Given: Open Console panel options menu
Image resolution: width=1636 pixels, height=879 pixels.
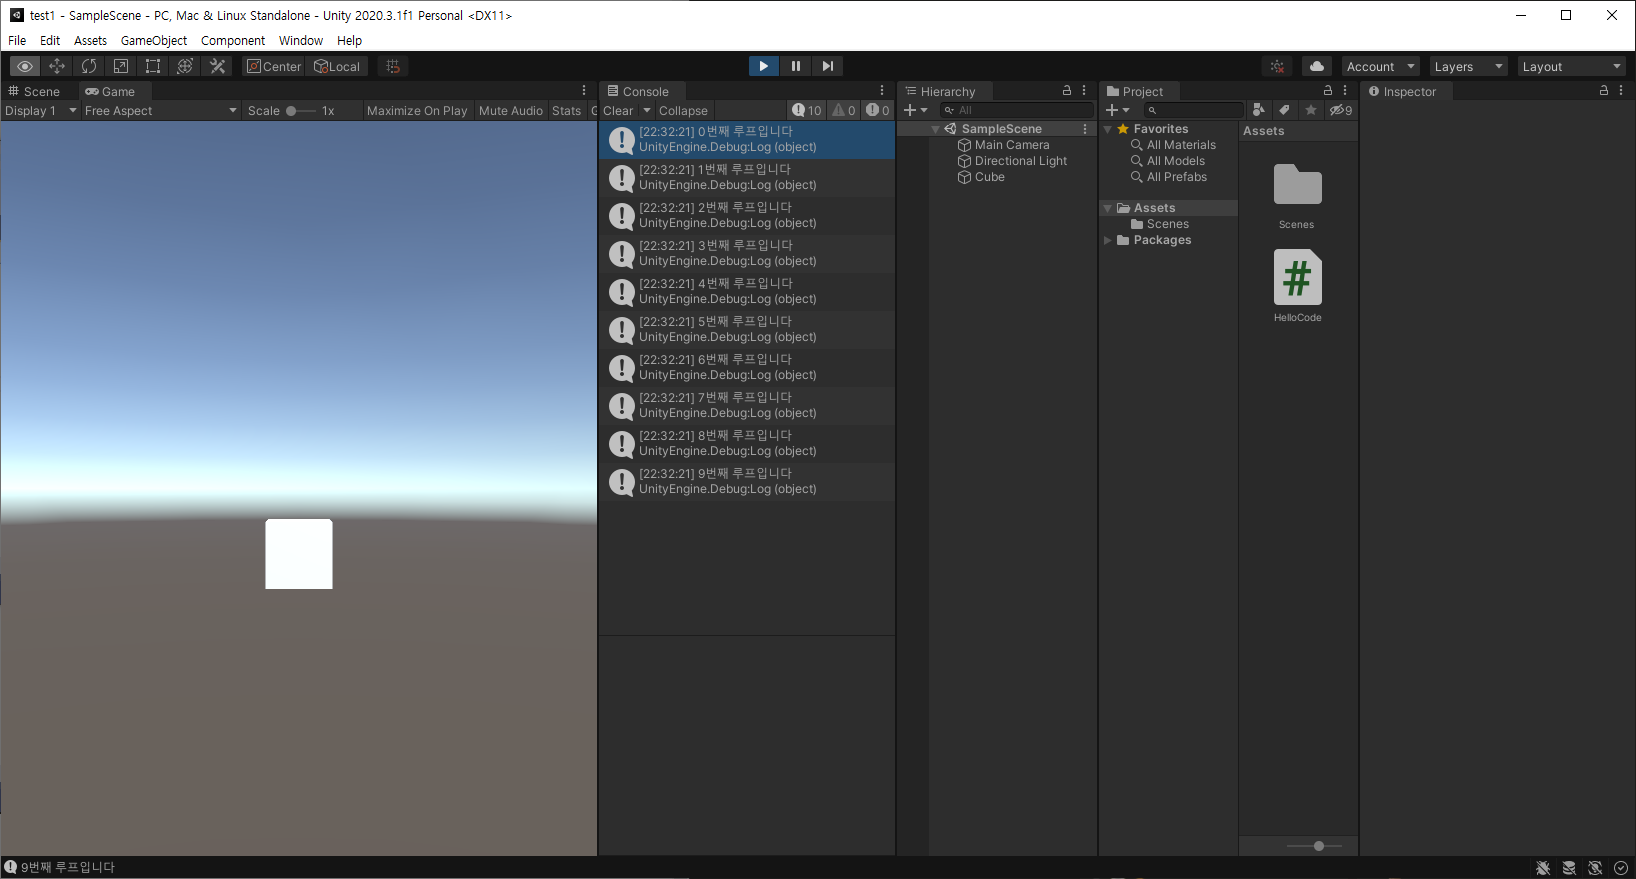Looking at the screenshot, I should (882, 90).
